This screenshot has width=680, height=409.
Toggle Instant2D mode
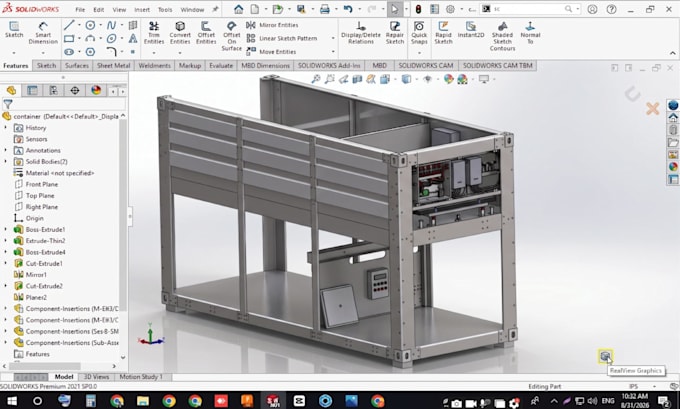[x=471, y=29]
